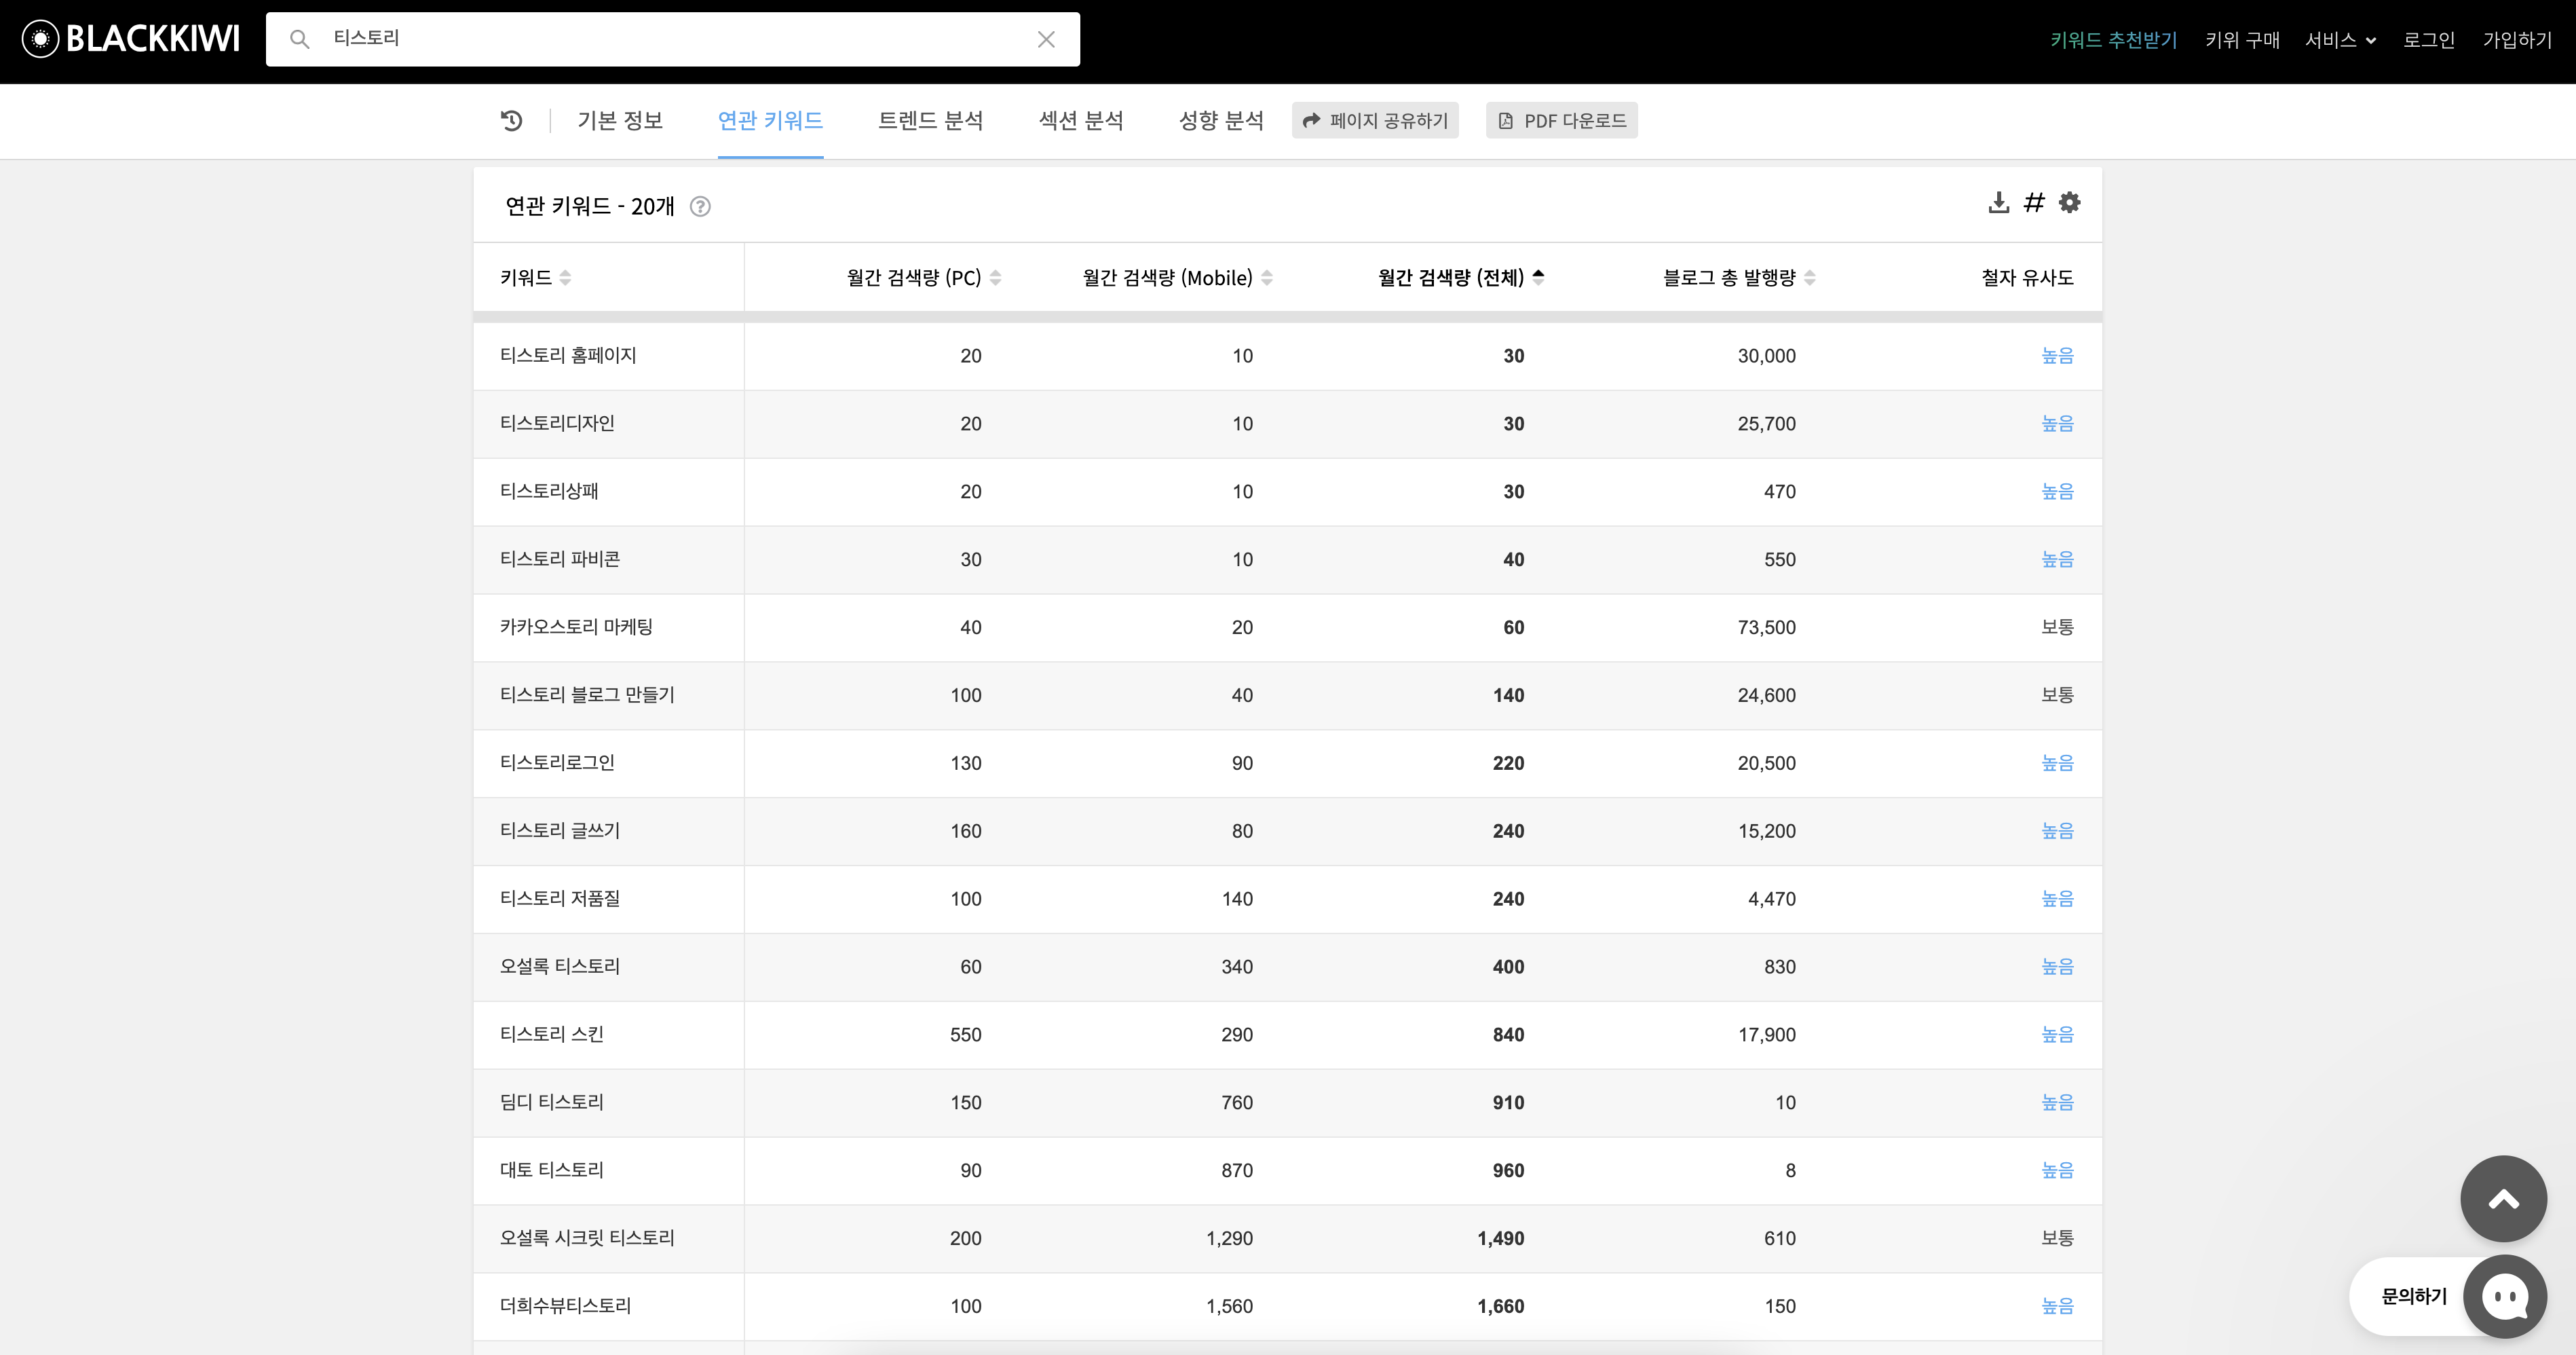Viewport: 2576px width, 1355px height.
Task: Click 로그인 link
Action: pyautogui.click(x=2429, y=40)
